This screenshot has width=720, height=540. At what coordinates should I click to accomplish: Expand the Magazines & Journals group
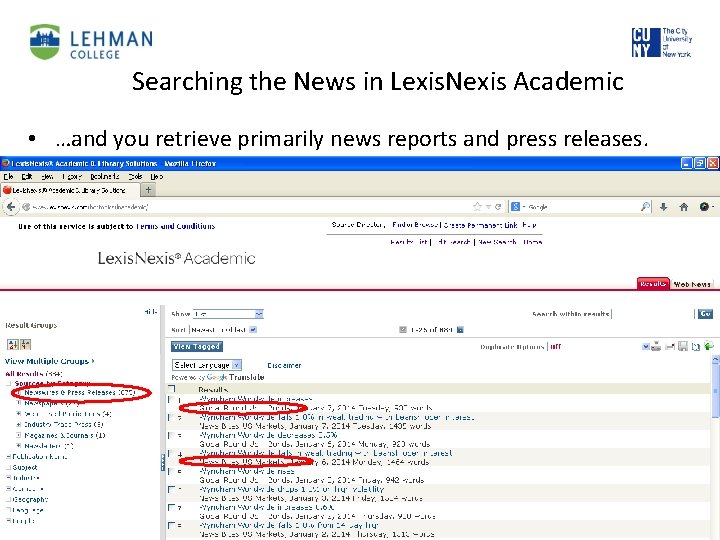pyautogui.click(x=19, y=435)
